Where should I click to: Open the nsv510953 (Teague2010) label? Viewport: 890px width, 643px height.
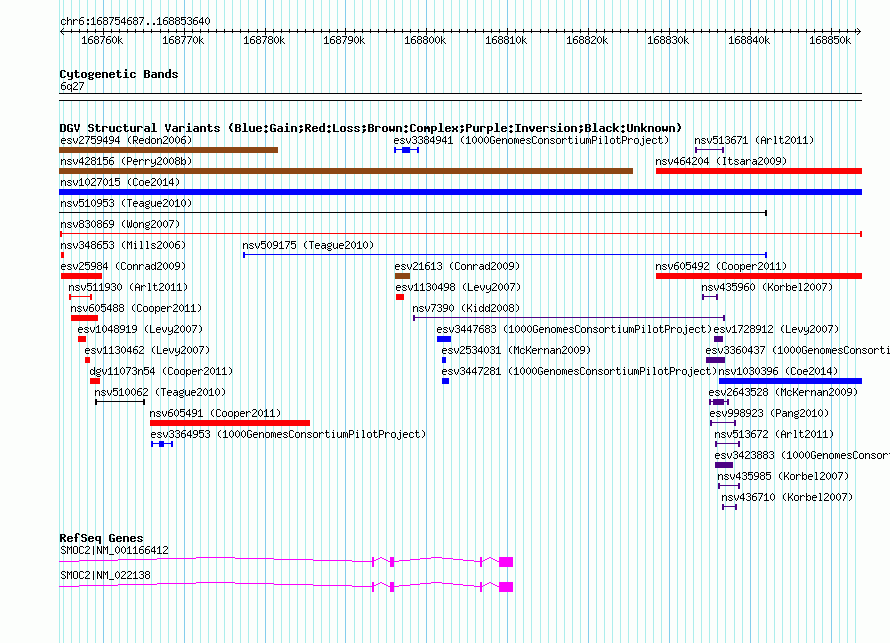pyautogui.click(x=126, y=203)
